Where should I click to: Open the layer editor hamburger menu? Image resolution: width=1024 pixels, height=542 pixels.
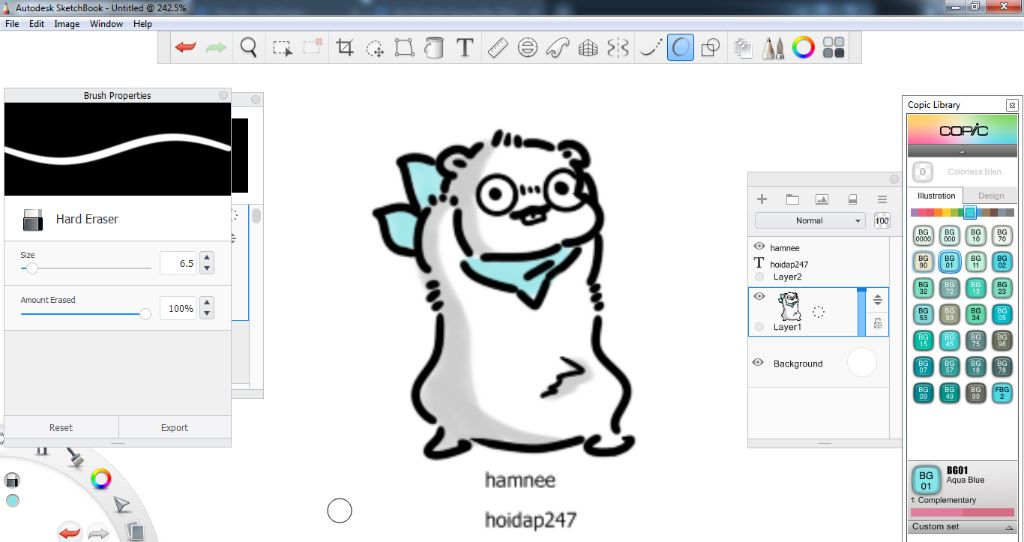coord(882,199)
